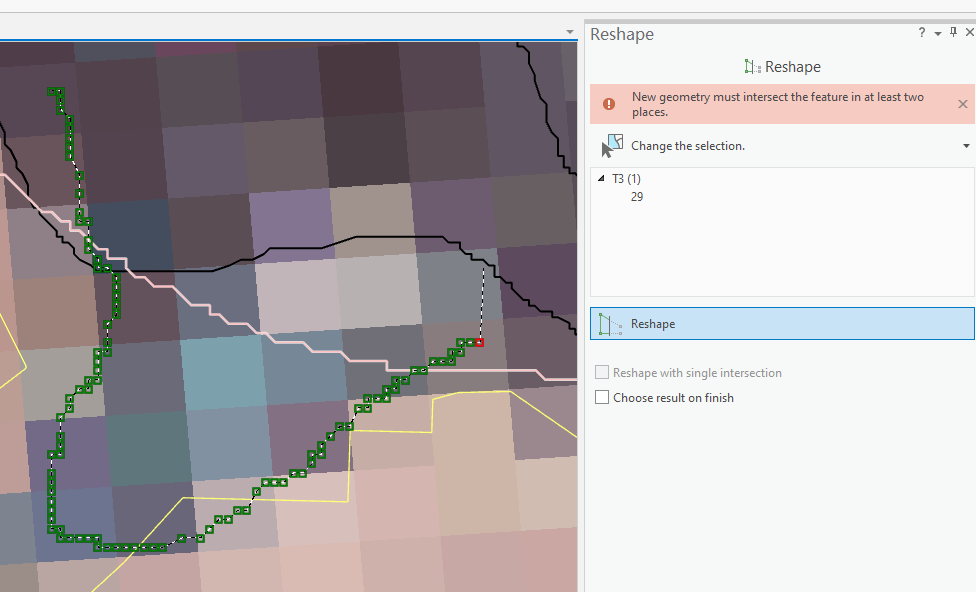Click the 'Choose result on finish' label
The image size is (976, 592).
(x=673, y=398)
